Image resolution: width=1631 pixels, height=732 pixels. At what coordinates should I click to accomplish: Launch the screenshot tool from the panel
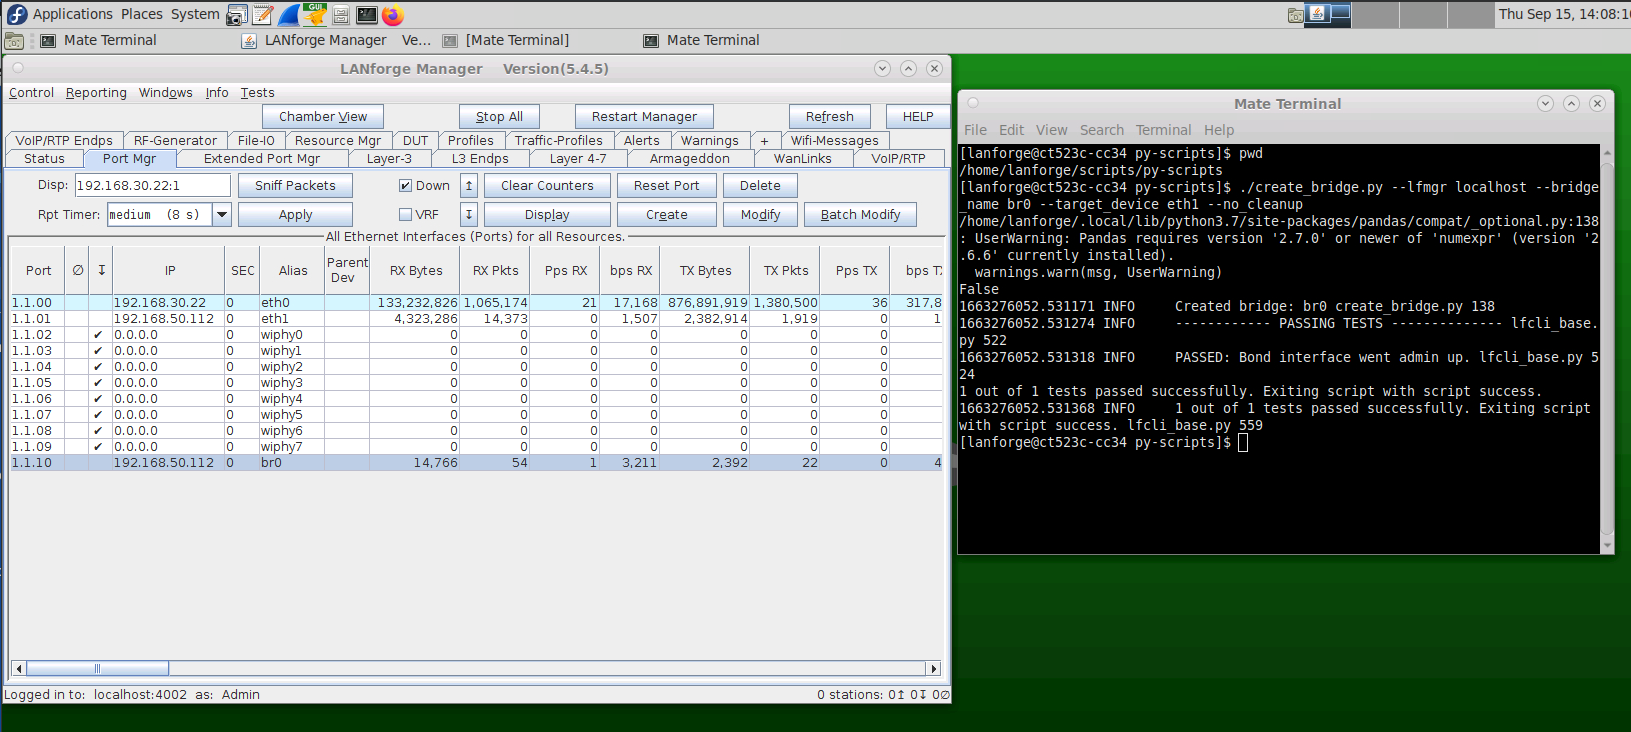237,15
